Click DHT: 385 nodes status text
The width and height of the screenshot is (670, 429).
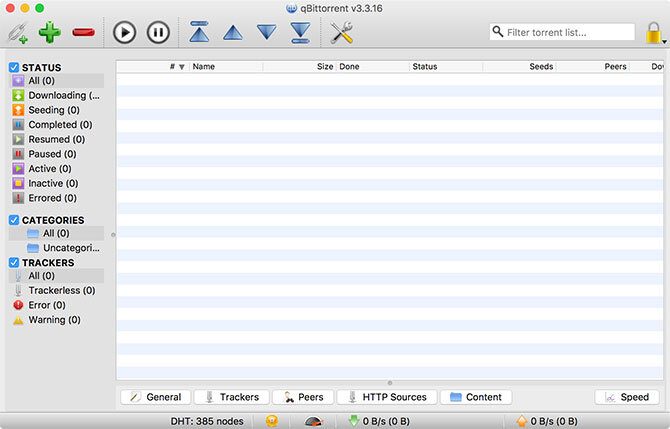(x=207, y=421)
